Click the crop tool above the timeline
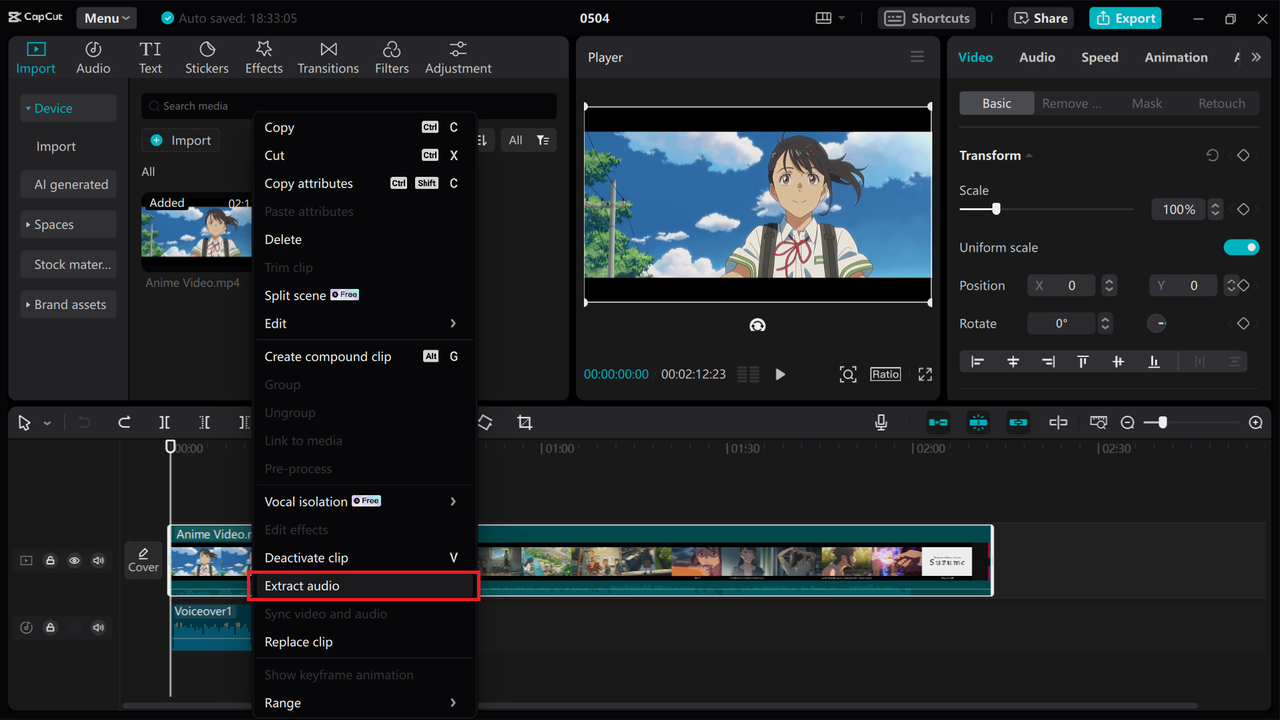Screen dimensions: 1280x720 (525, 422)
